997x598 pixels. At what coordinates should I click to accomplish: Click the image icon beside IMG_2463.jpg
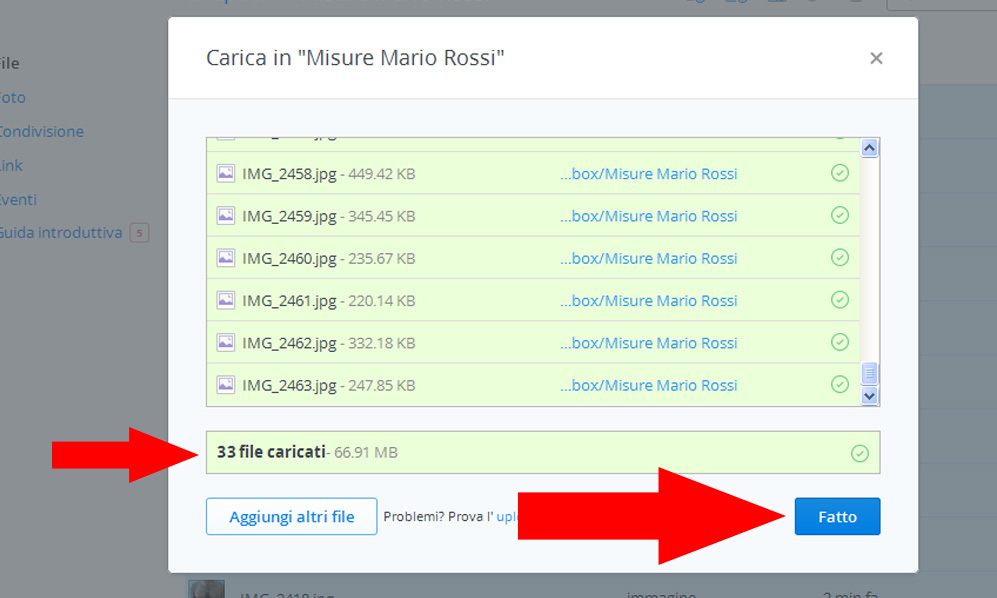(226, 385)
